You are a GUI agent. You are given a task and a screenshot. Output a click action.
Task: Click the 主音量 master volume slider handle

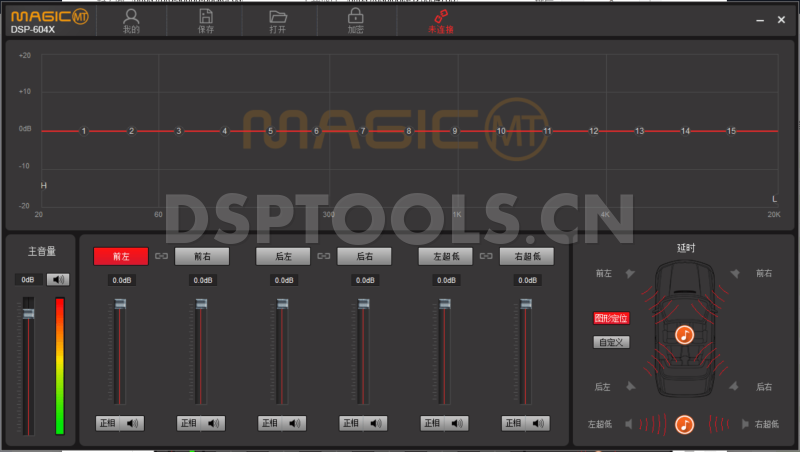coord(28,314)
